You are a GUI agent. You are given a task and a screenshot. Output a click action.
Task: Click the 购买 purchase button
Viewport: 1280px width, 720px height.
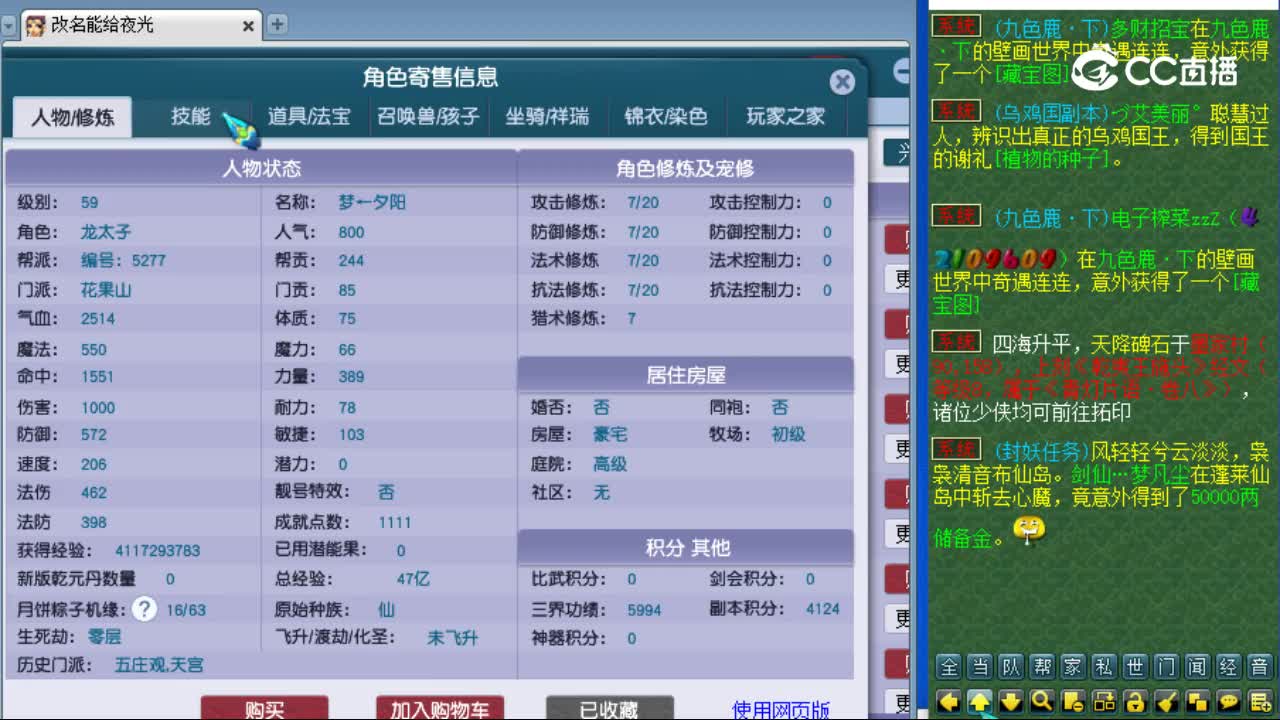point(265,708)
